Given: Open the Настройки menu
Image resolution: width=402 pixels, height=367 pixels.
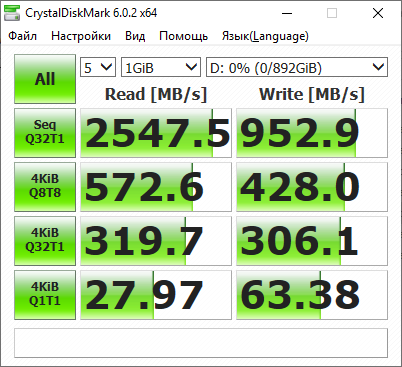Looking at the screenshot, I should click(81, 36).
